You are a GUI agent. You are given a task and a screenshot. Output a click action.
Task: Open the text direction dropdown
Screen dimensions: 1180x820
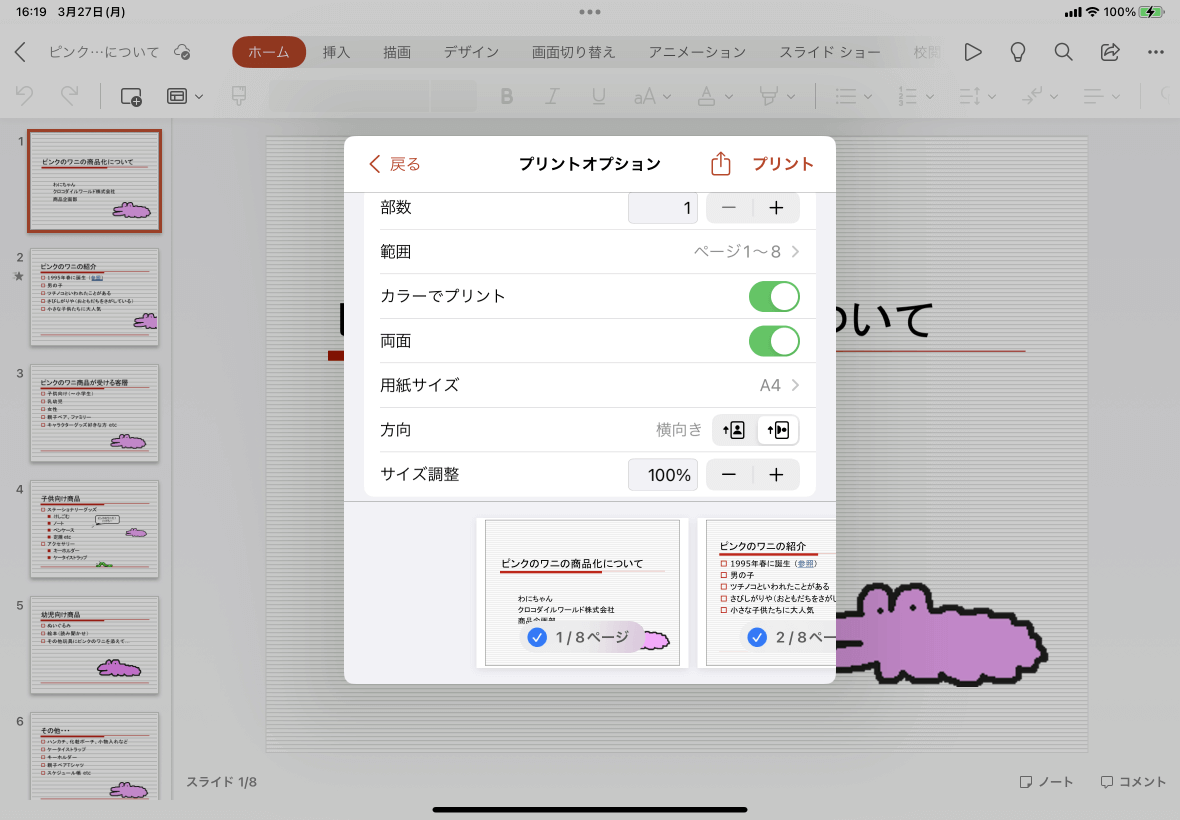(x=1039, y=96)
